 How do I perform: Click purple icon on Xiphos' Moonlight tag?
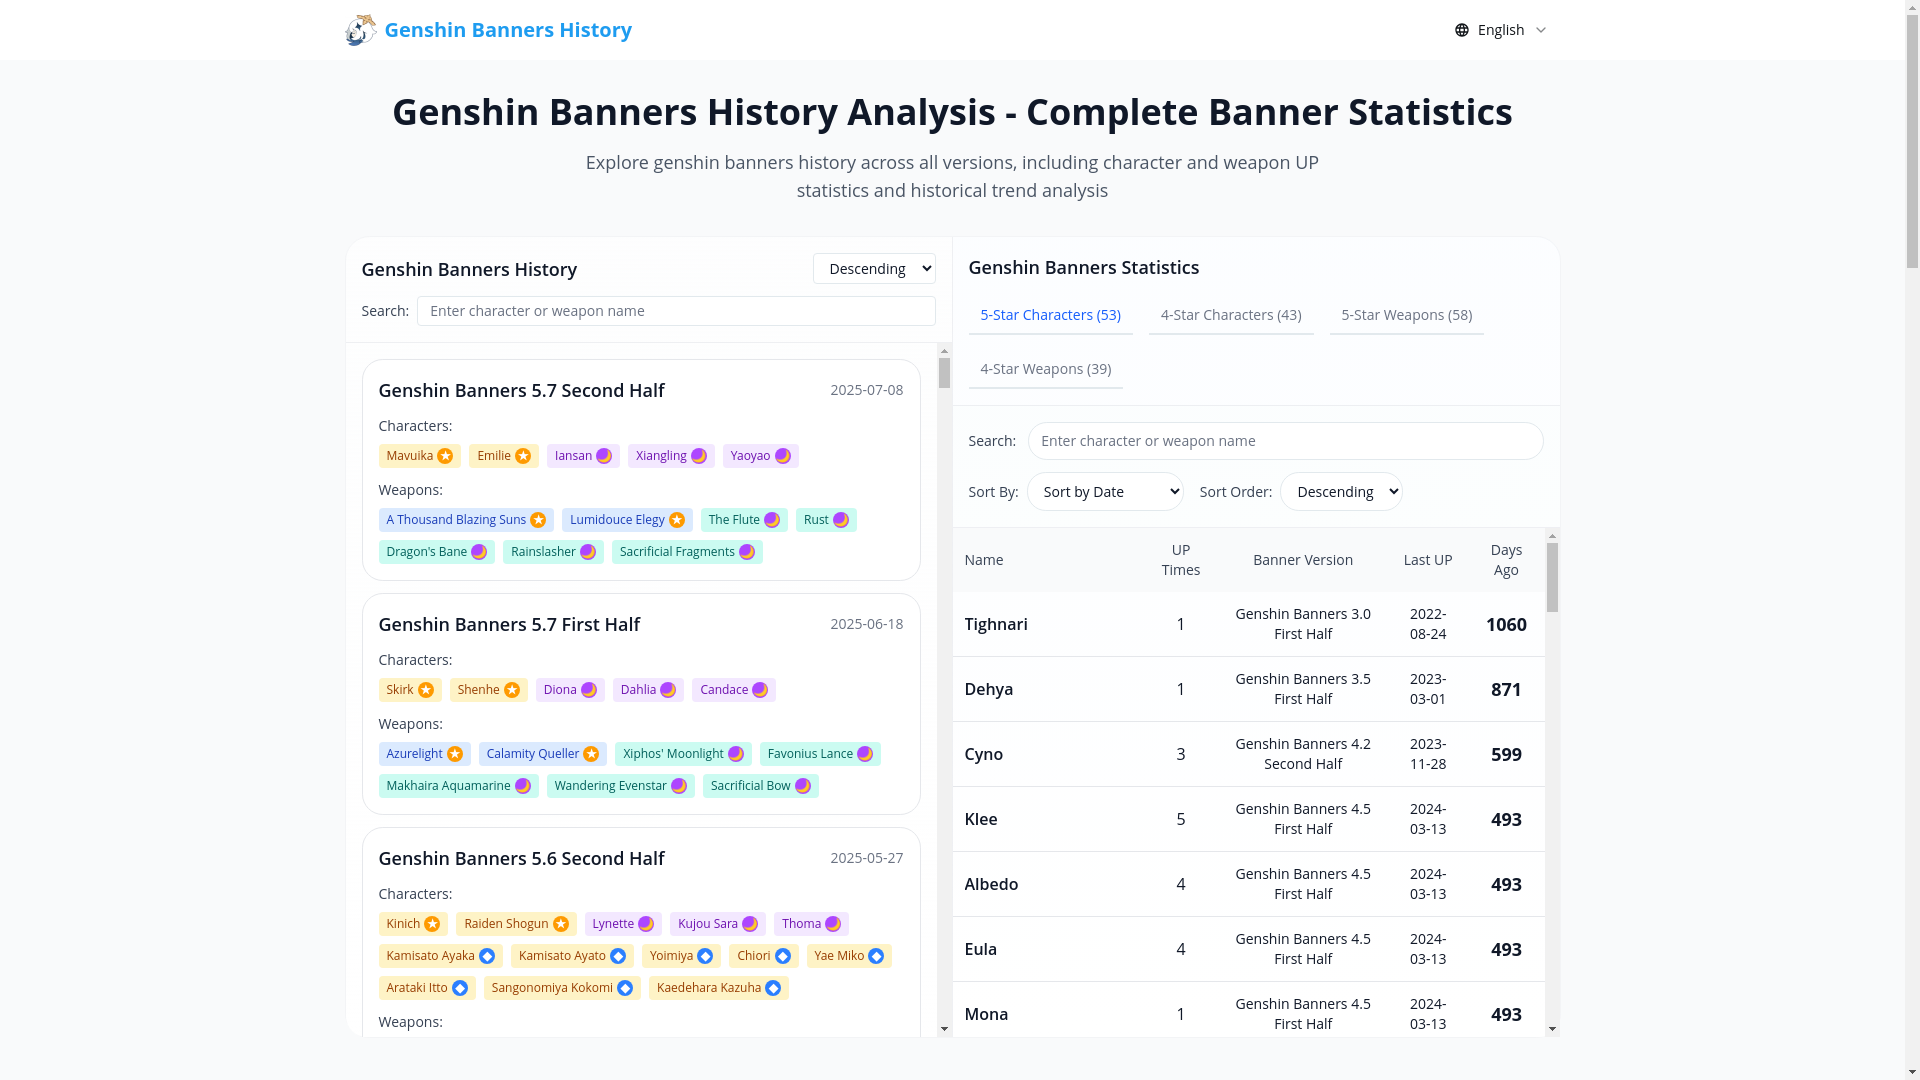tap(736, 754)
